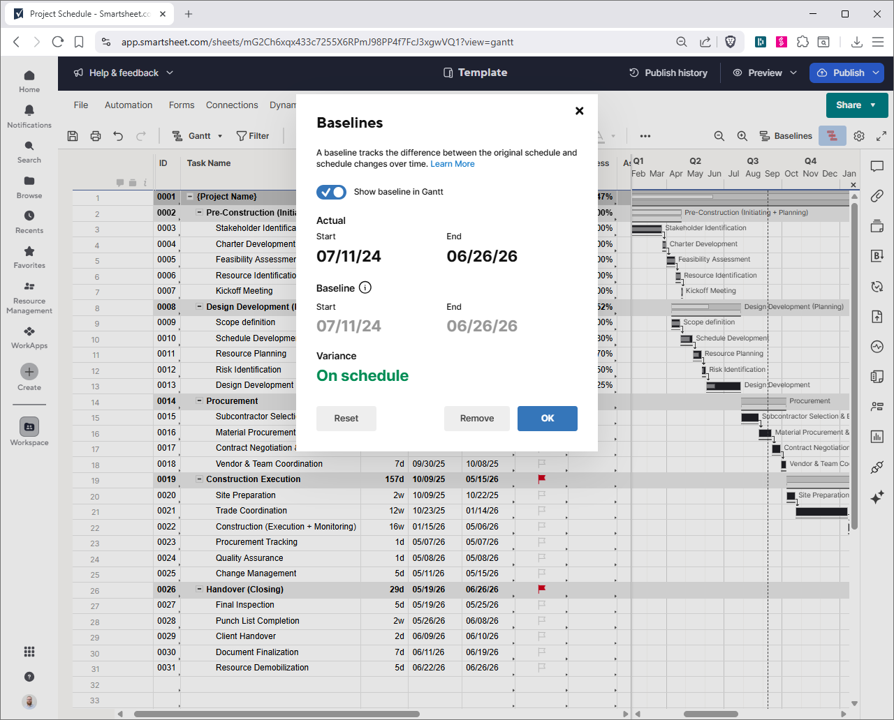The height and width of the screenshot is (720, 894).
Task: Open the WorkApps sidebar icon
Action: pyautogui.click(x=29, y=332)
